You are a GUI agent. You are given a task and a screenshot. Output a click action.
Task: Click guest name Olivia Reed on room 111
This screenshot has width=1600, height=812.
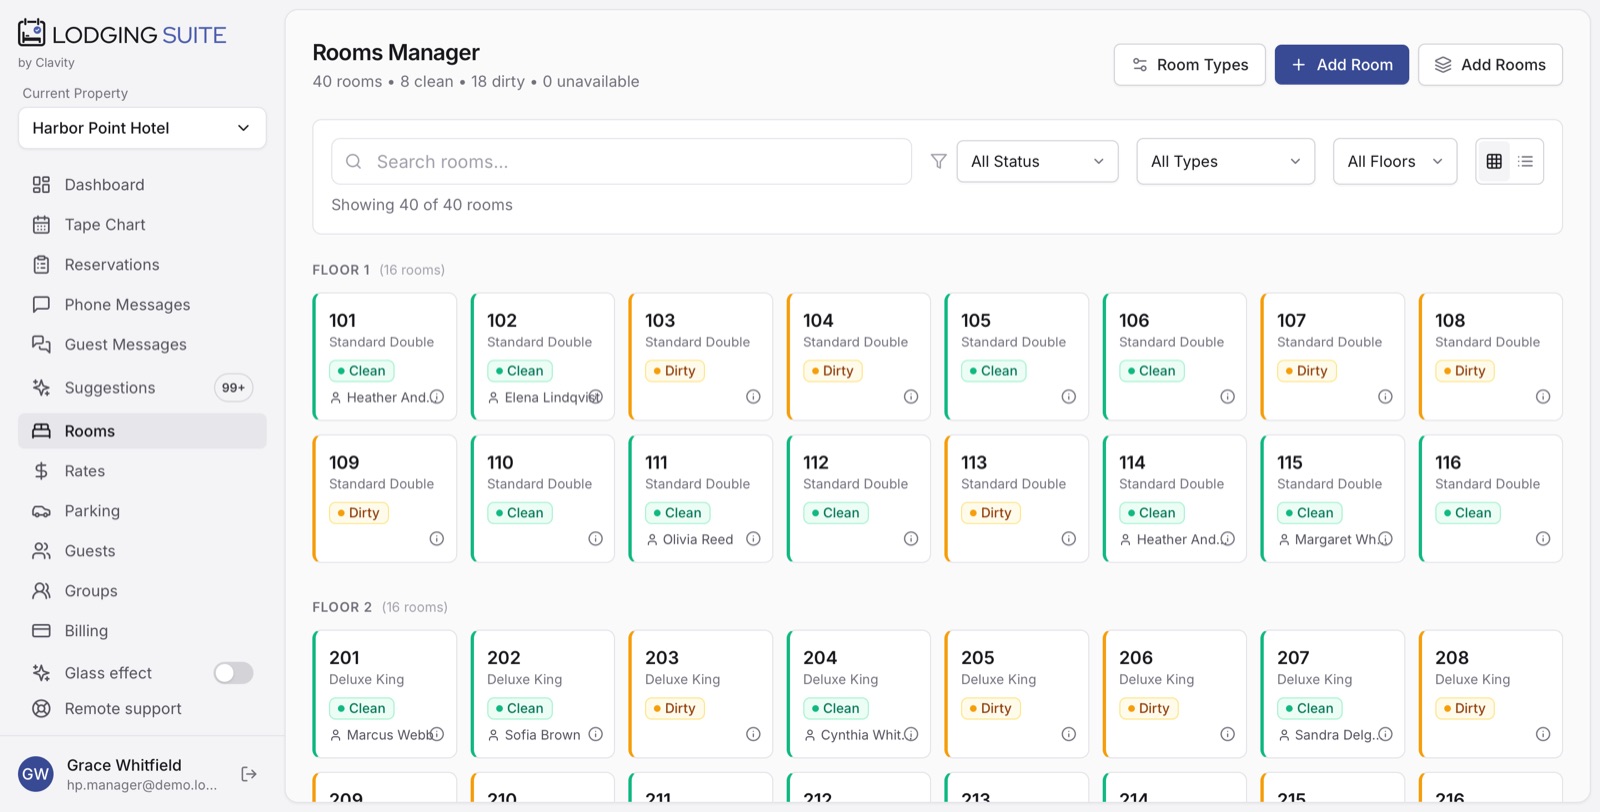tap(698, 539)
